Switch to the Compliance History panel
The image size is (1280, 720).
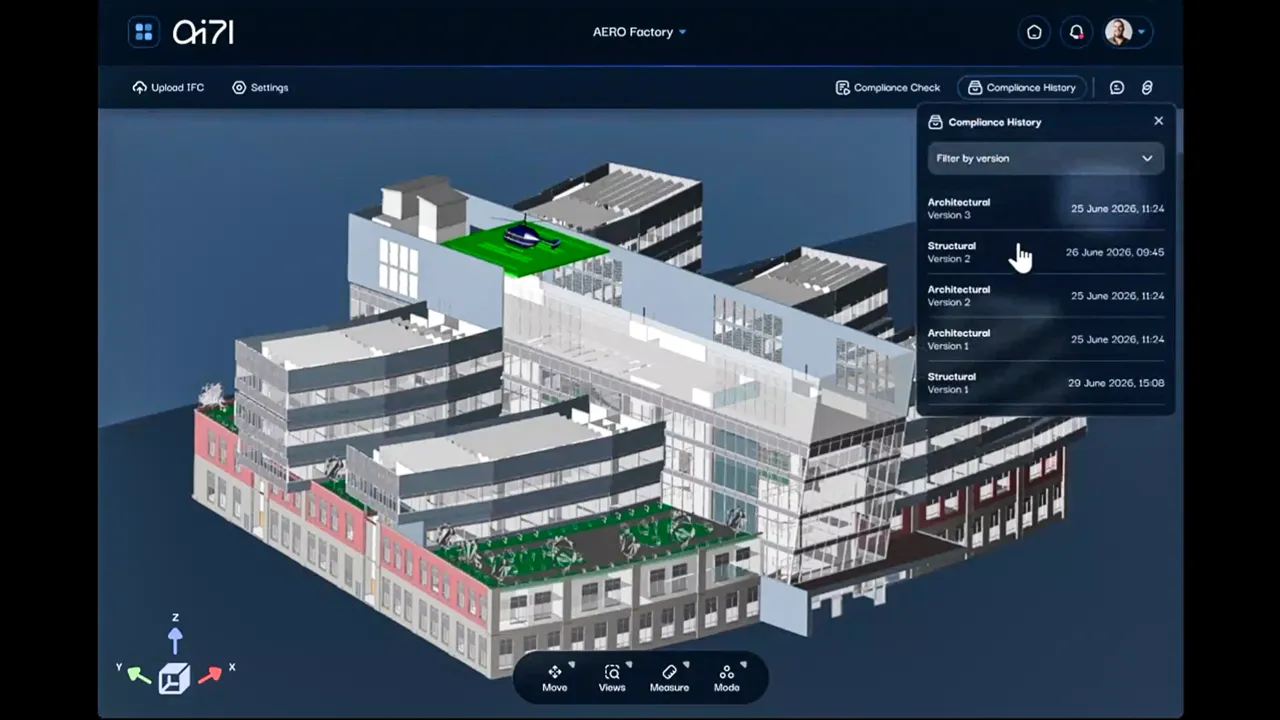tap(1022, 87)
